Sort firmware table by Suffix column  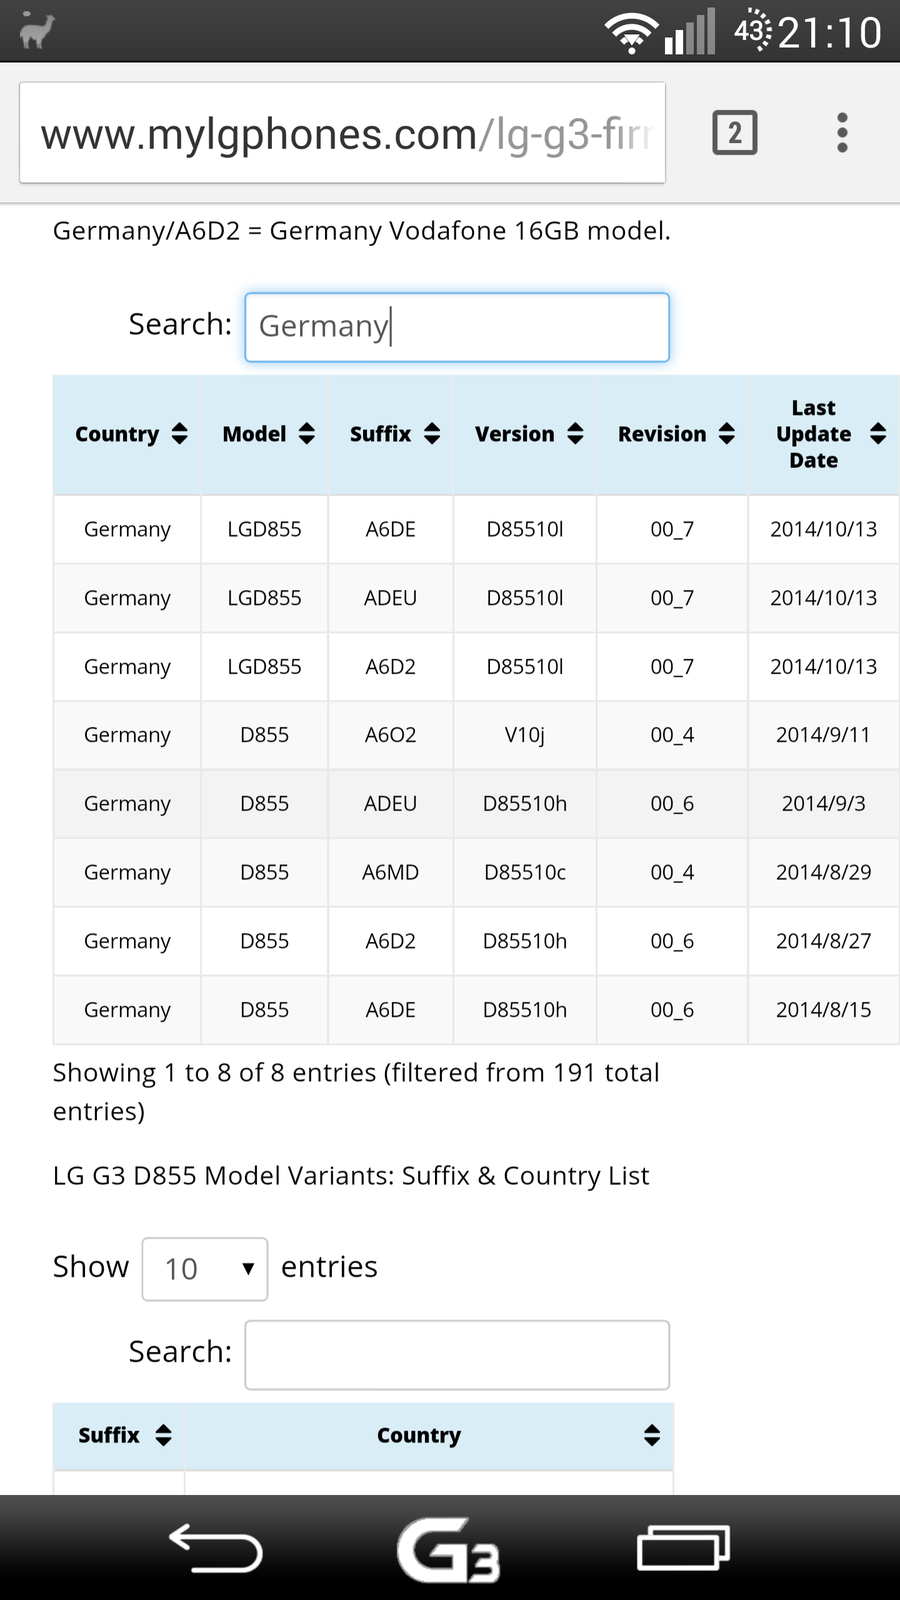(x=391, y=434)
